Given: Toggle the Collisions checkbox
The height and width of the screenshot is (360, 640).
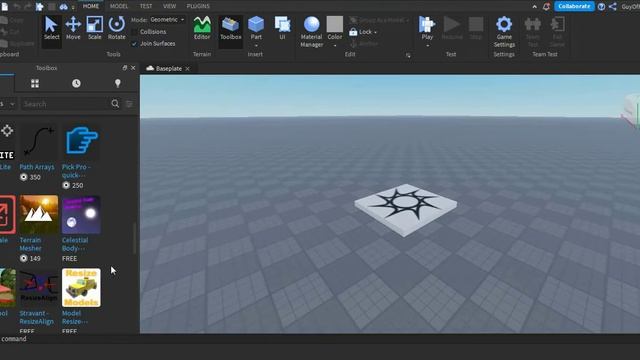Looking at the screenshot, I should [134, 32].
